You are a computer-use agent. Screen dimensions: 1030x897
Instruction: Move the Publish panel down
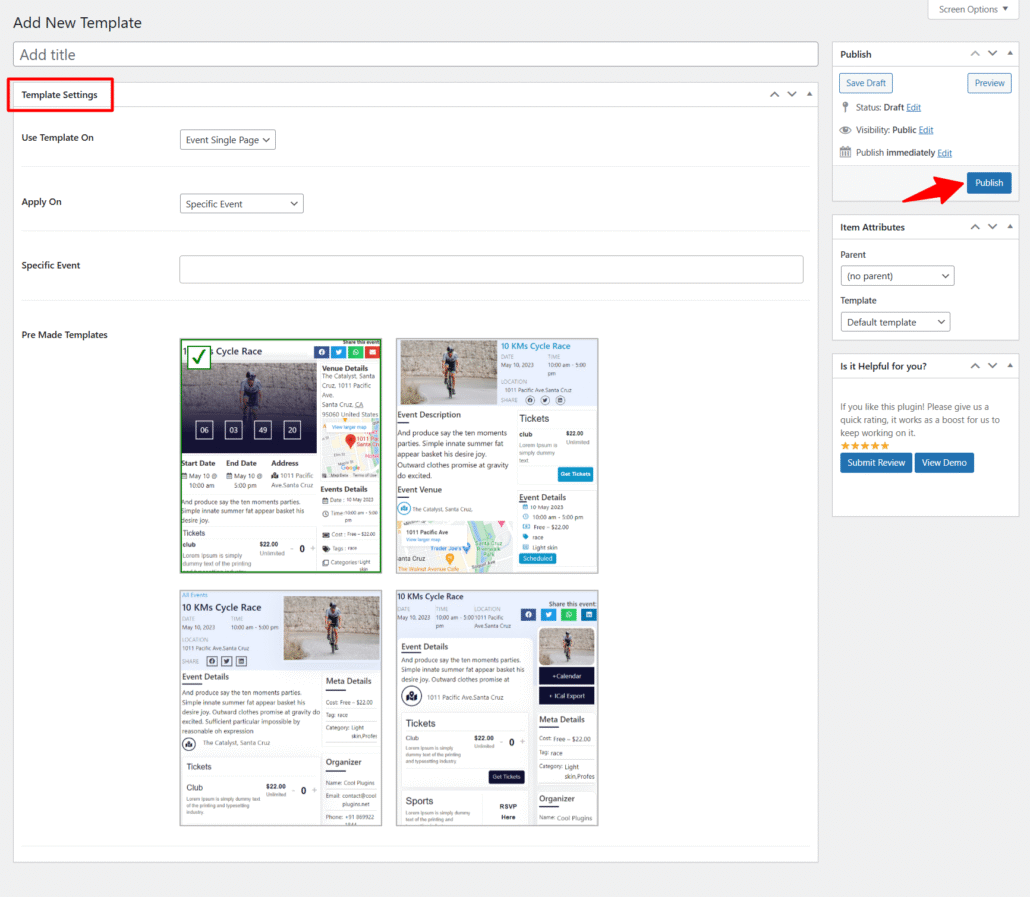tap(993, 54)
